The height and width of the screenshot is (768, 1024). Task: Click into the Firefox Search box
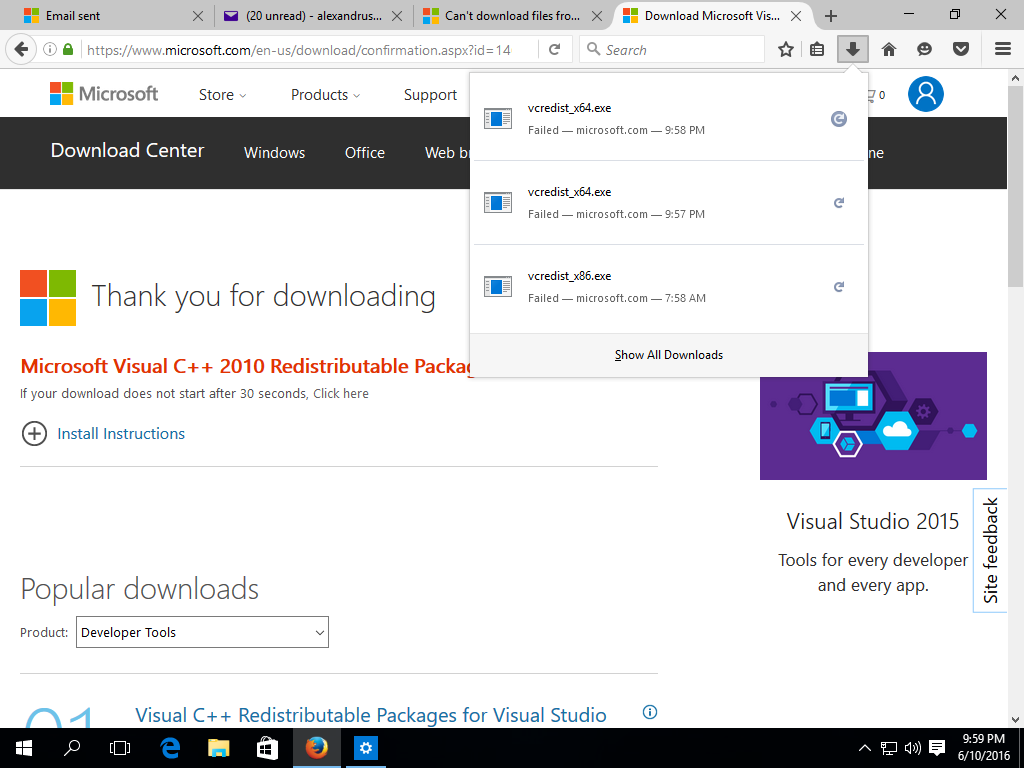click(671, 50)
